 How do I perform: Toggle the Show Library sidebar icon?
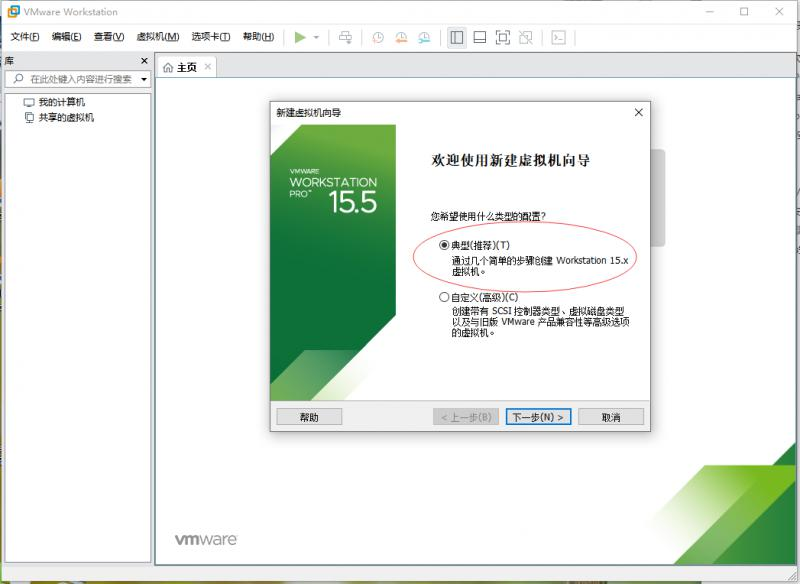[x=457, y=37]
